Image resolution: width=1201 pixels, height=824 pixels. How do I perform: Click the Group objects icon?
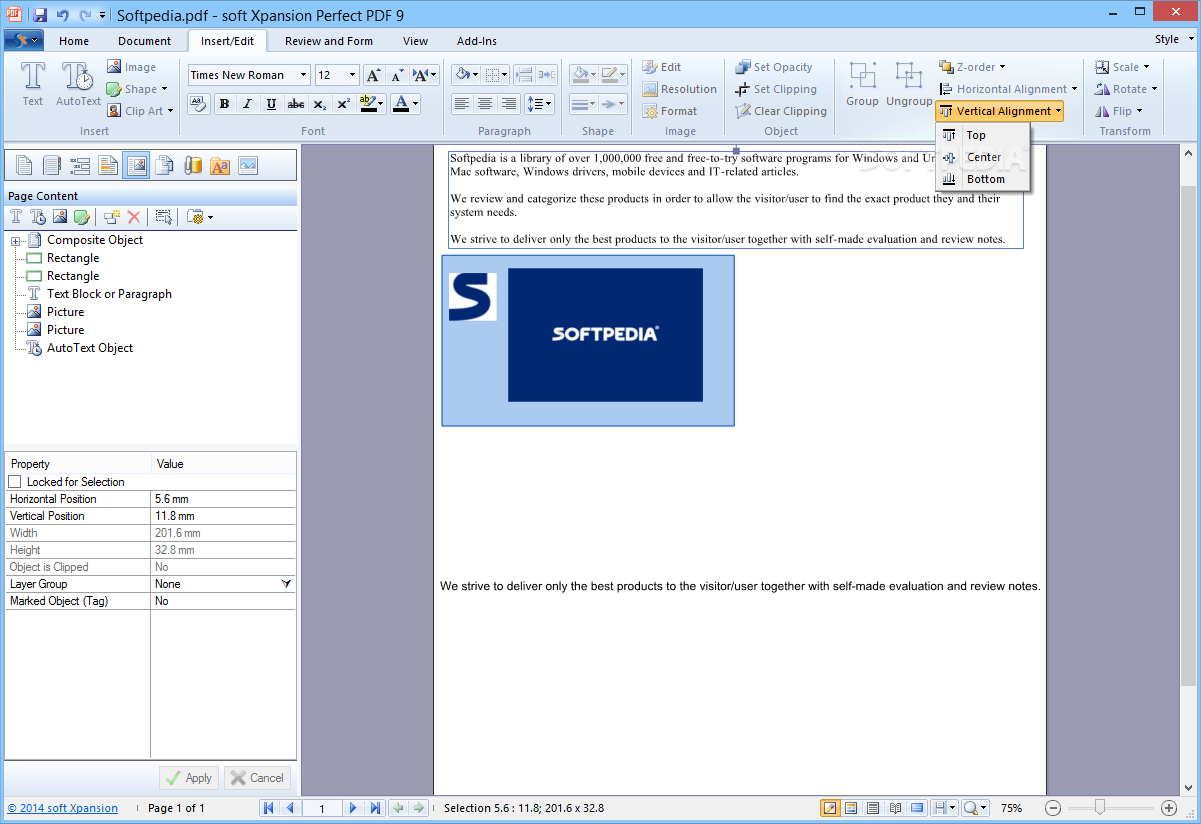(862, 84)
